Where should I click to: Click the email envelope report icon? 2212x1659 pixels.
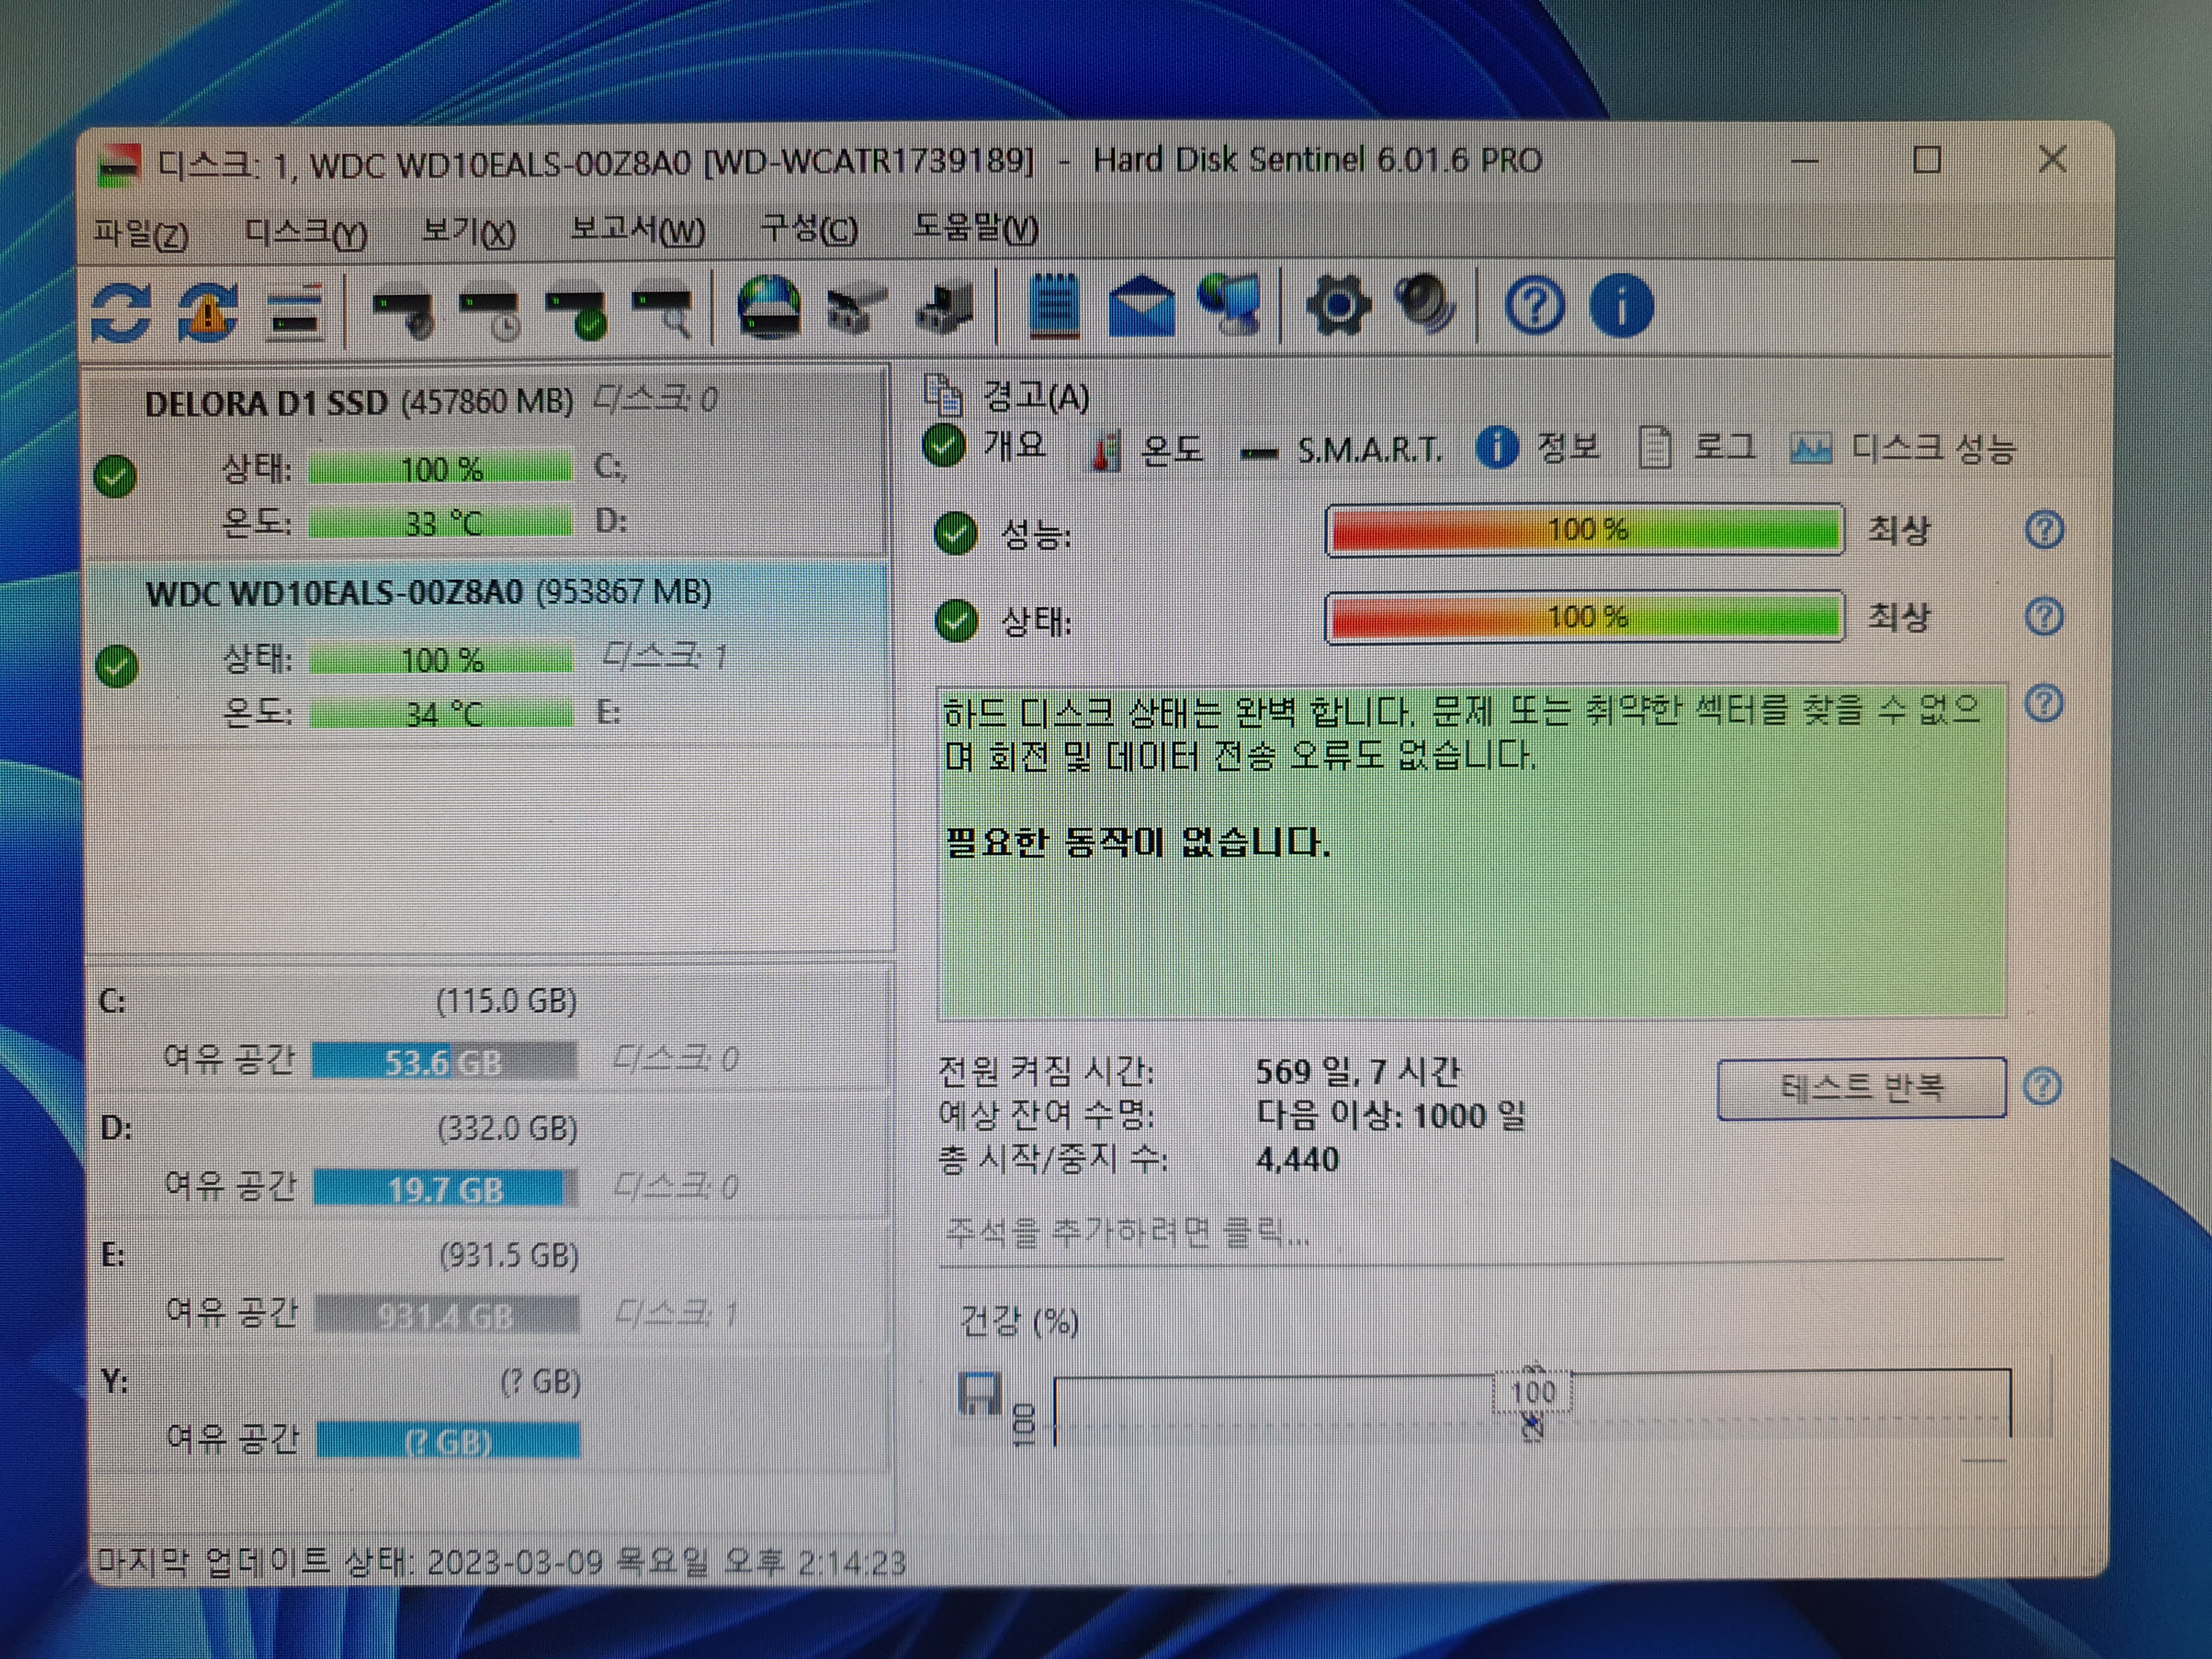pos(1141,306)
